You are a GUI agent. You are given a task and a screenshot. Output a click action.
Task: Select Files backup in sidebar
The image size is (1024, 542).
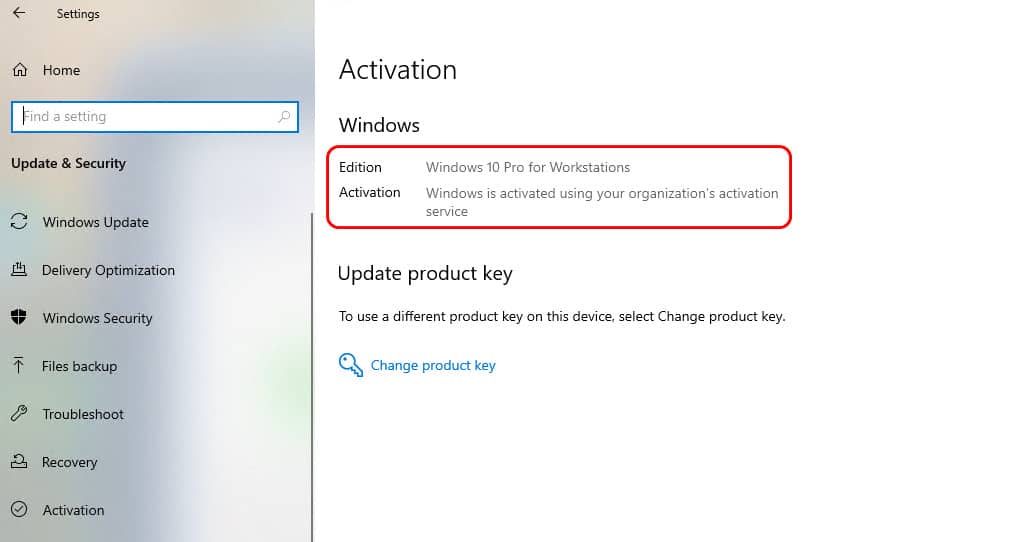point(79,366)
